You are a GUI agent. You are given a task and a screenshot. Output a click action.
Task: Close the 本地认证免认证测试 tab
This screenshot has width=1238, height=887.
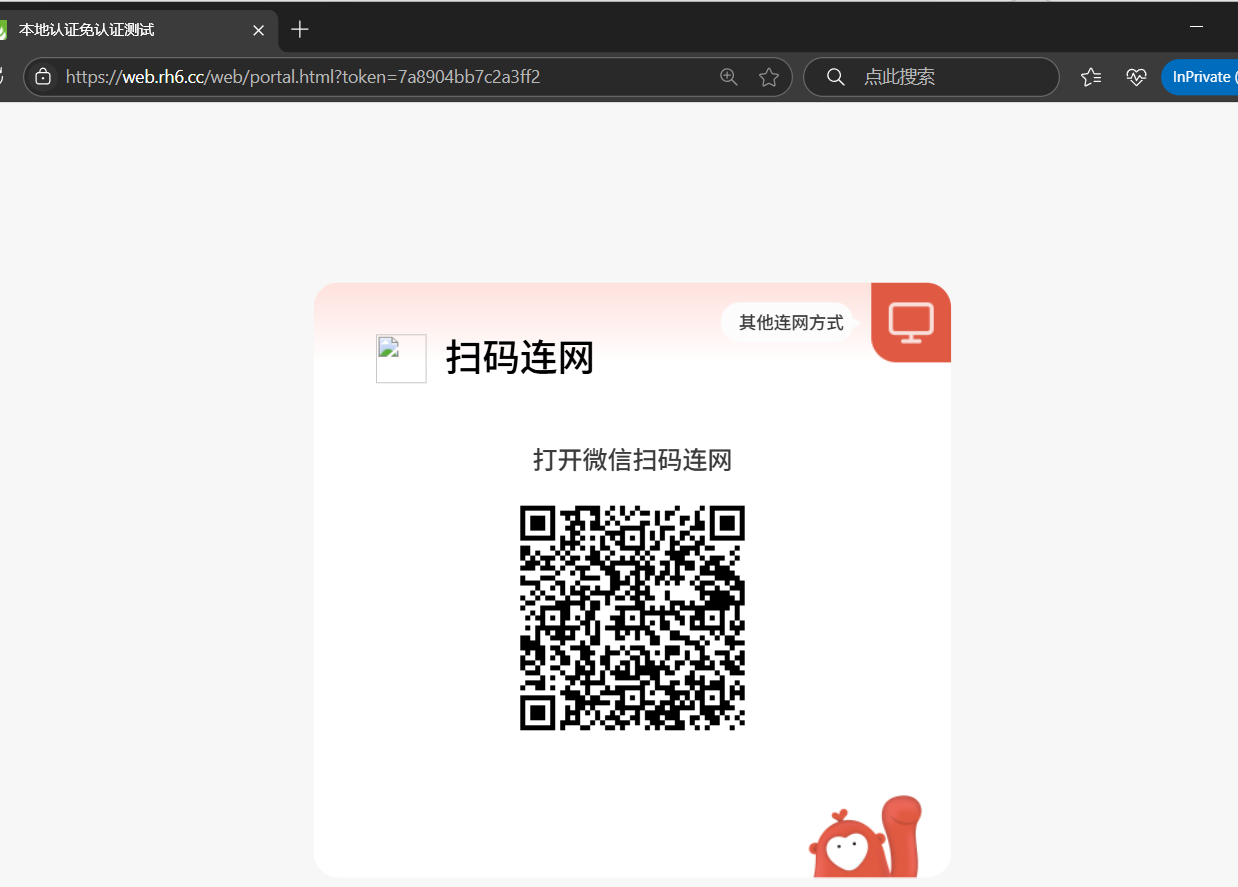tap(258, 30)
